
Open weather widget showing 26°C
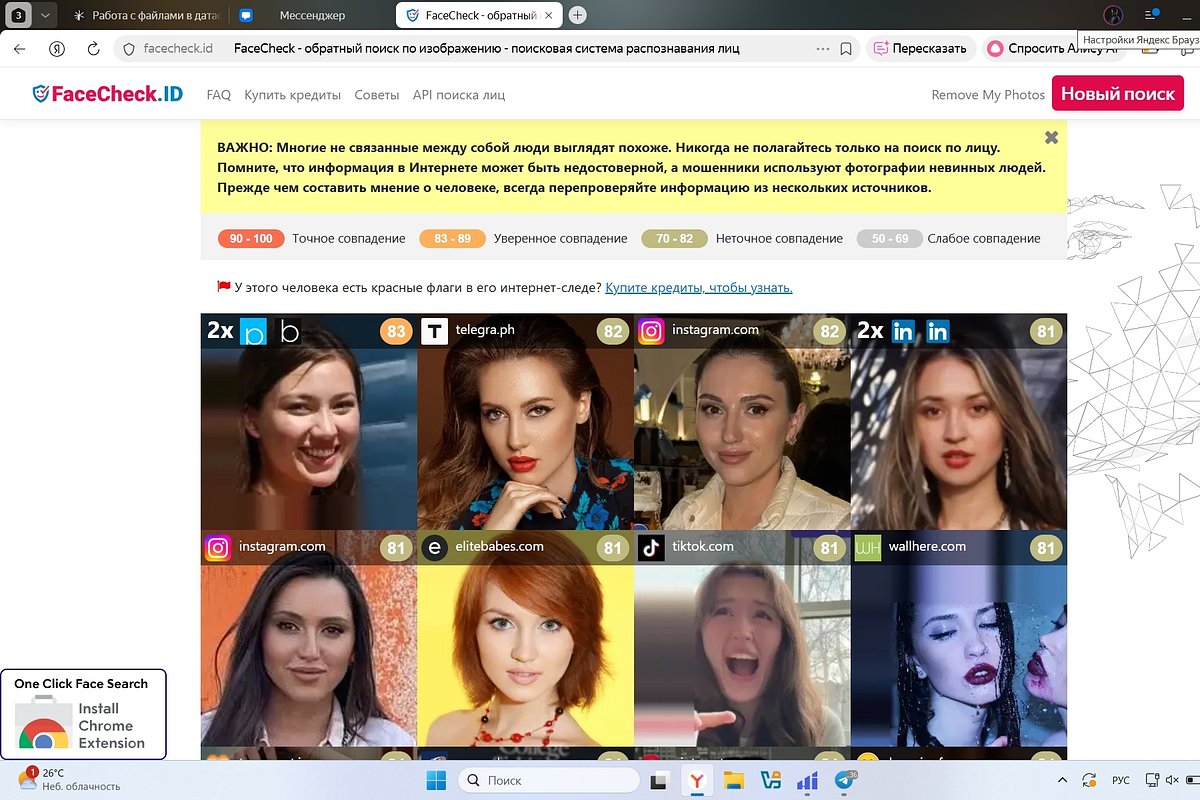point(70,780)
